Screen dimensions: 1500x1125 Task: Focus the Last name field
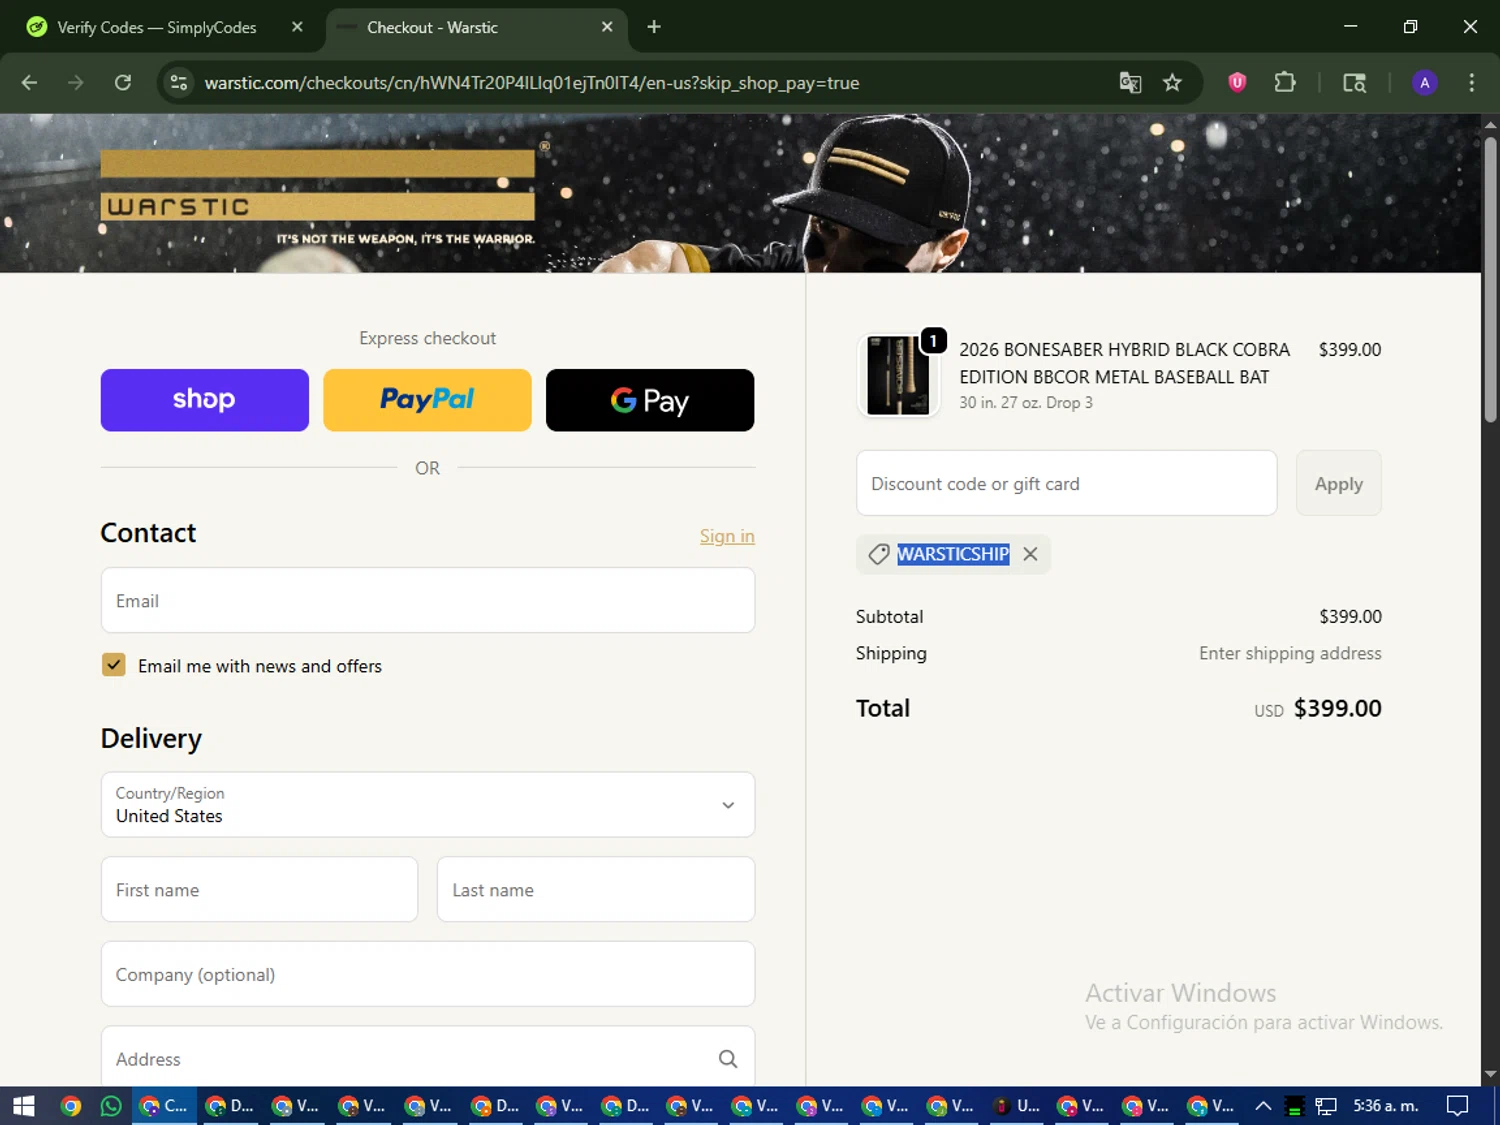click(596, 889)
